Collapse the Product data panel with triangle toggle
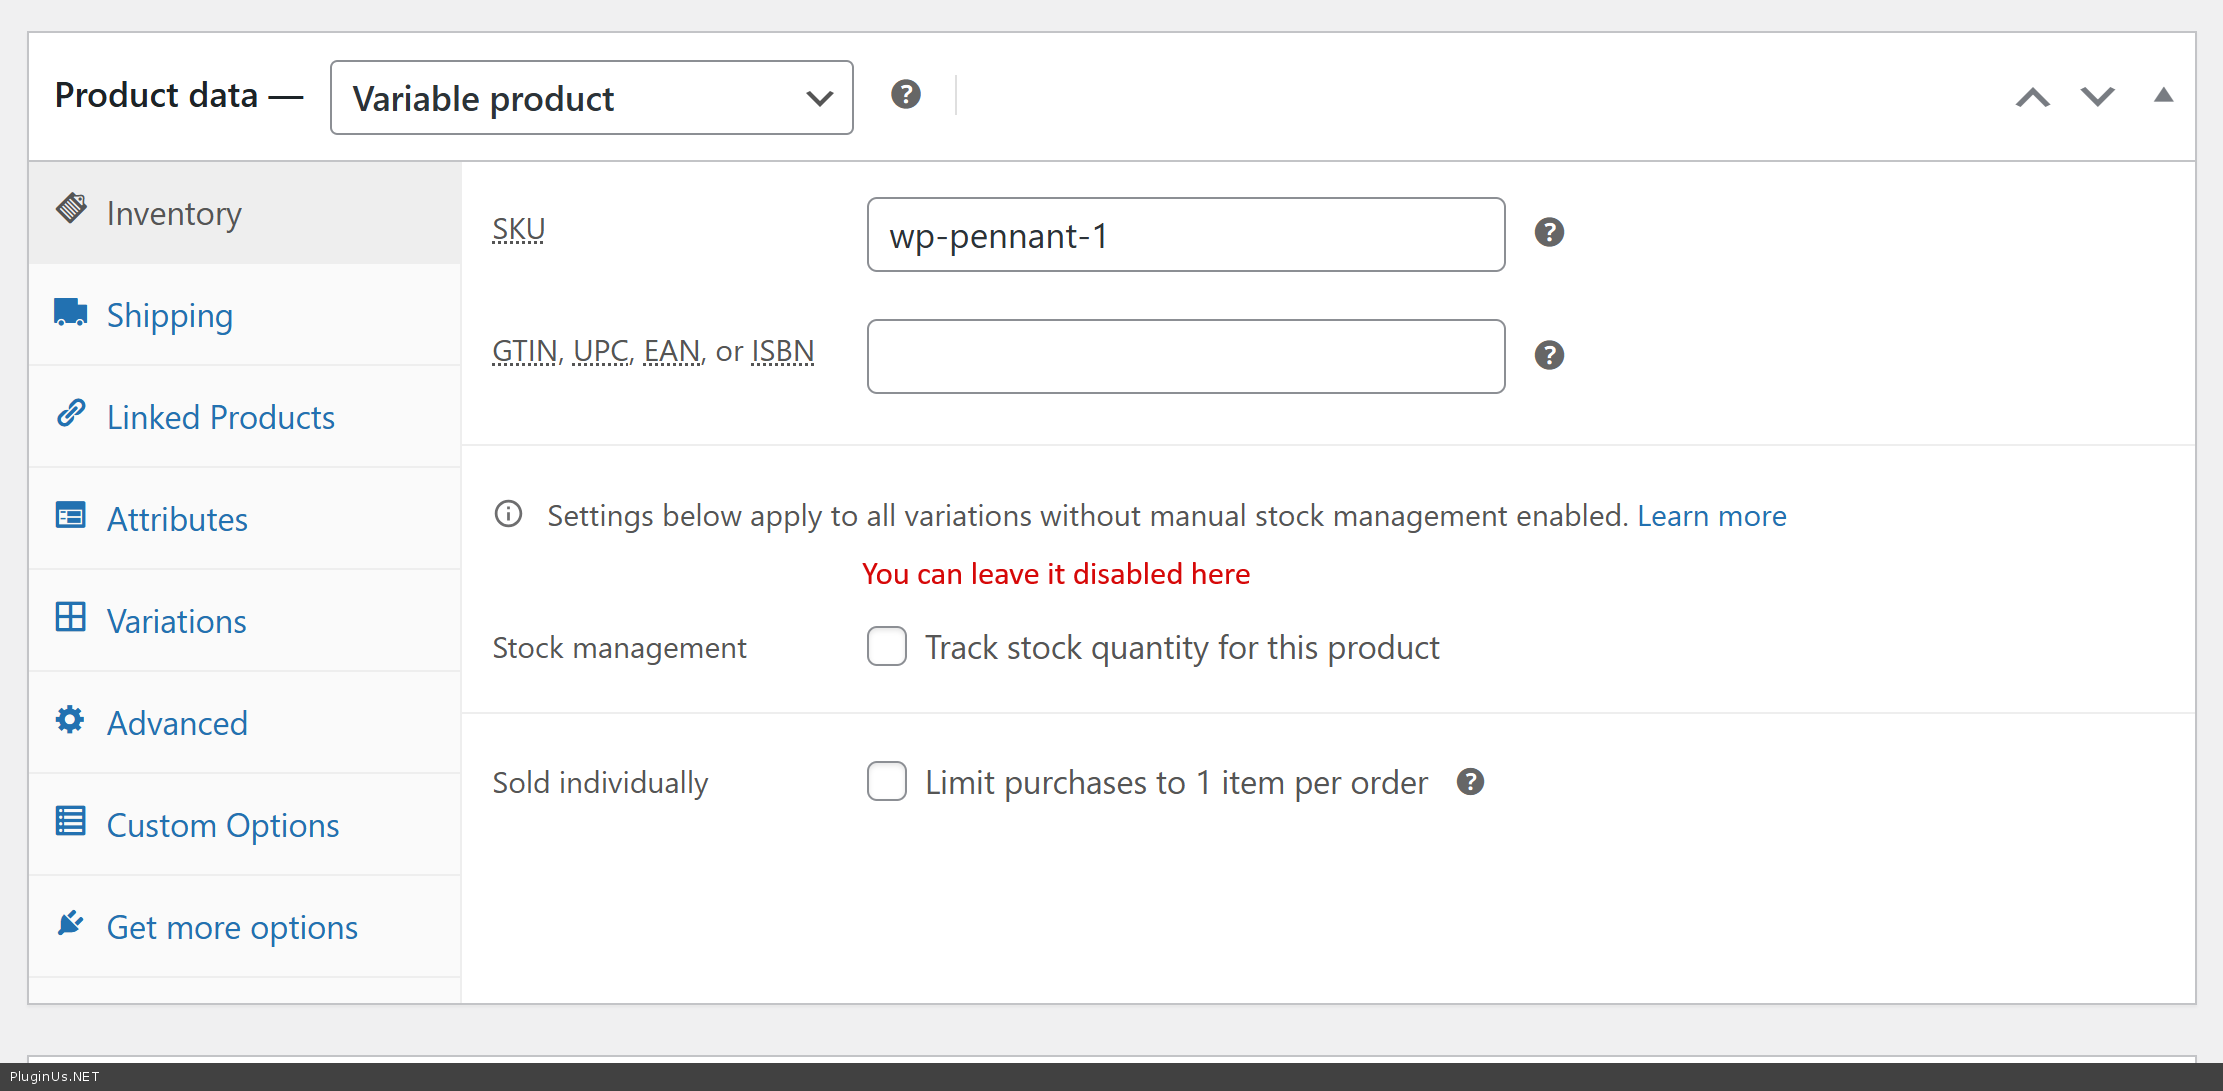2223x1091 pixels. tap(2163, 96)
